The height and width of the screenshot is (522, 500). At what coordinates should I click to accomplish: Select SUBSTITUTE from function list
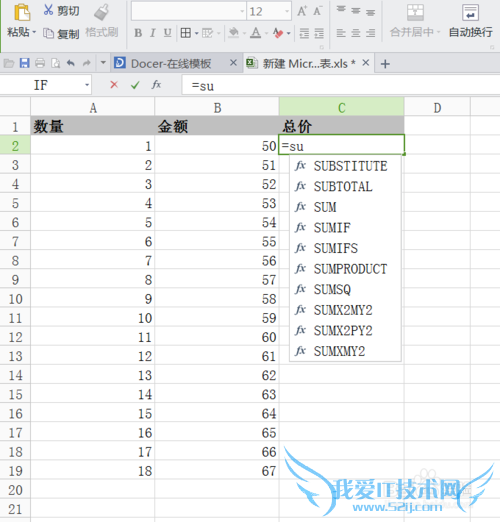[x=345, y=166]
